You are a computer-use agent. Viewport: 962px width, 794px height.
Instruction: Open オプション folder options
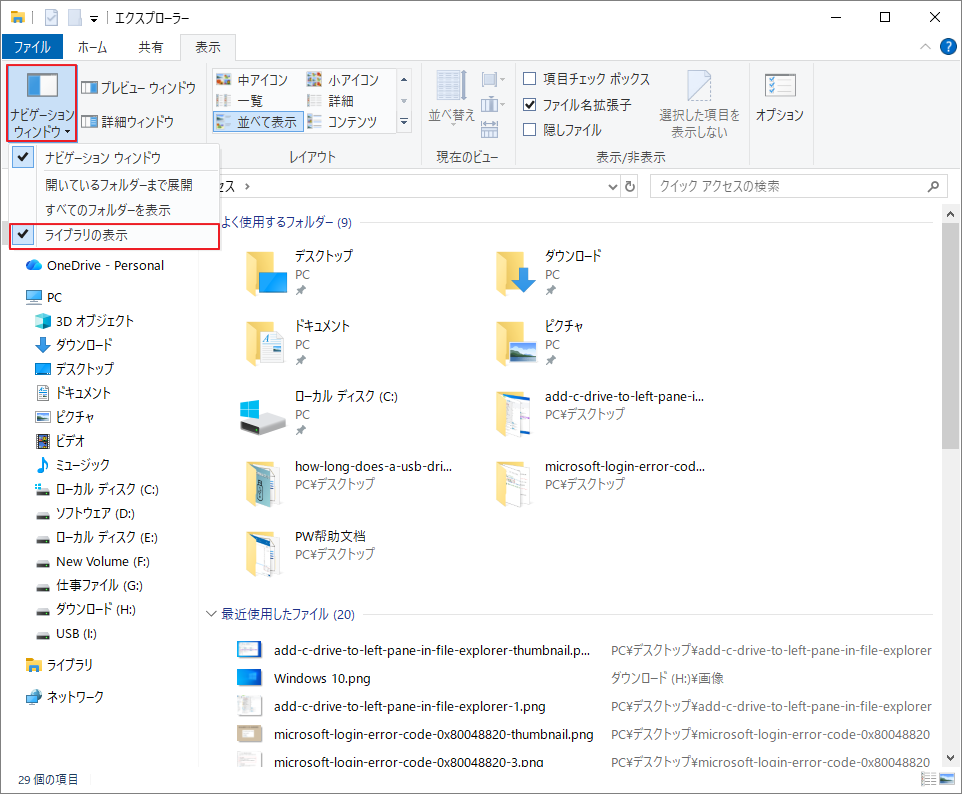pyautogui.click(x=780, y=97)
